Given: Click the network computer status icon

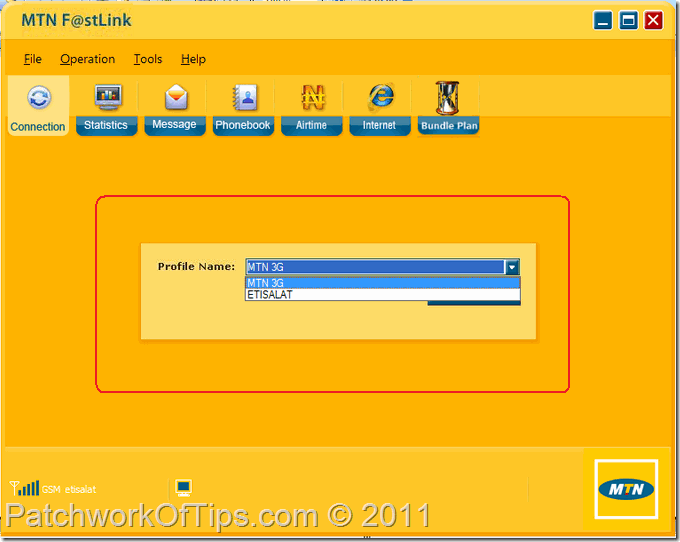Looking at the screenshot, I should click(x=183, y=488).
